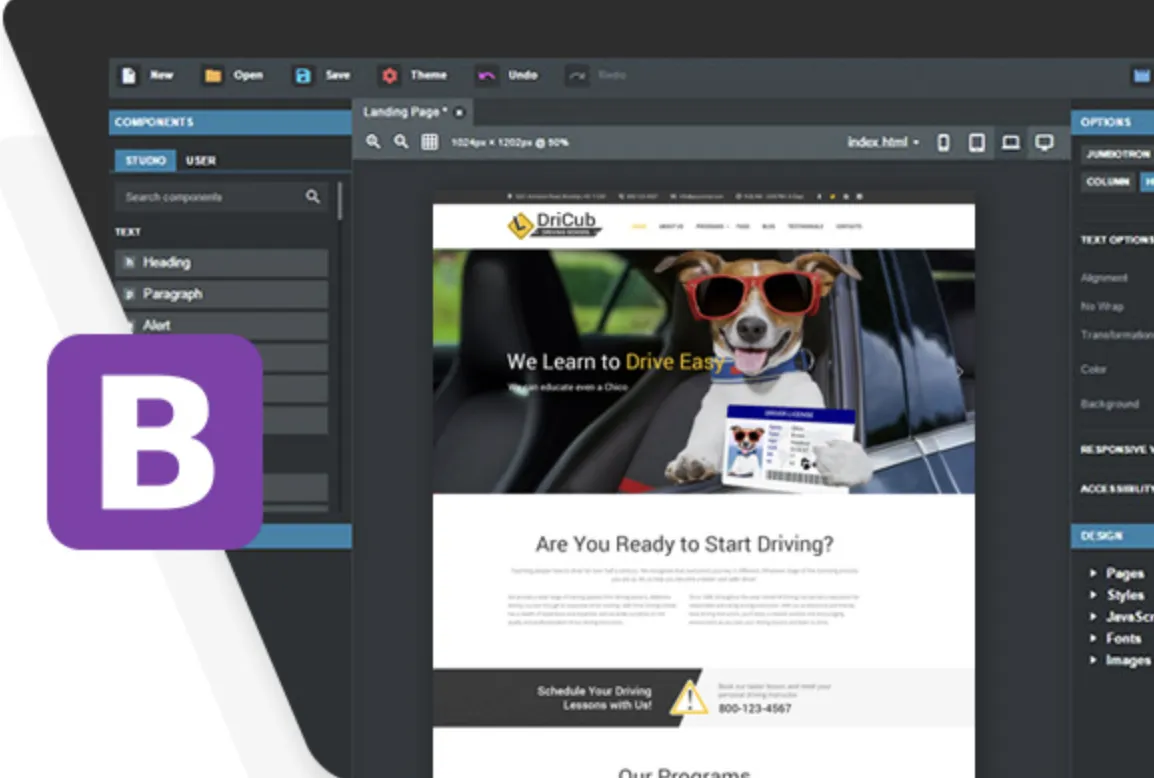Screen dimensions: 1154x778
Task: Click 'Are You Ready to Start Driving?' heading
Action: (684, 544)
